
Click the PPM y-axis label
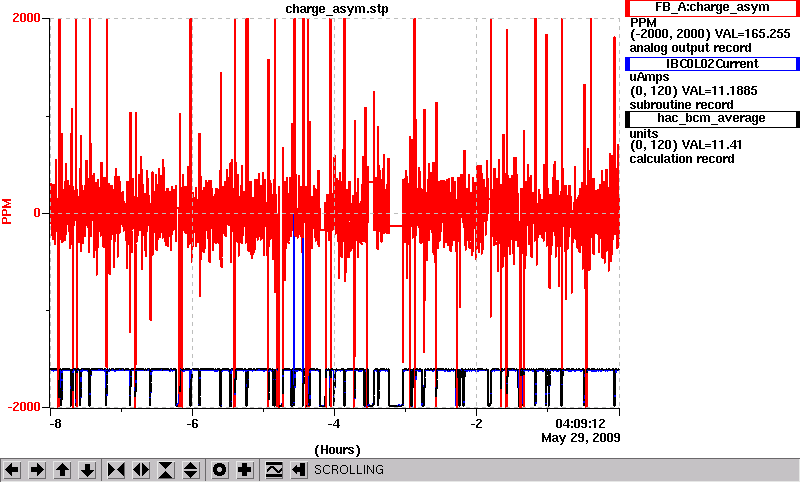[x=7, y=212]
